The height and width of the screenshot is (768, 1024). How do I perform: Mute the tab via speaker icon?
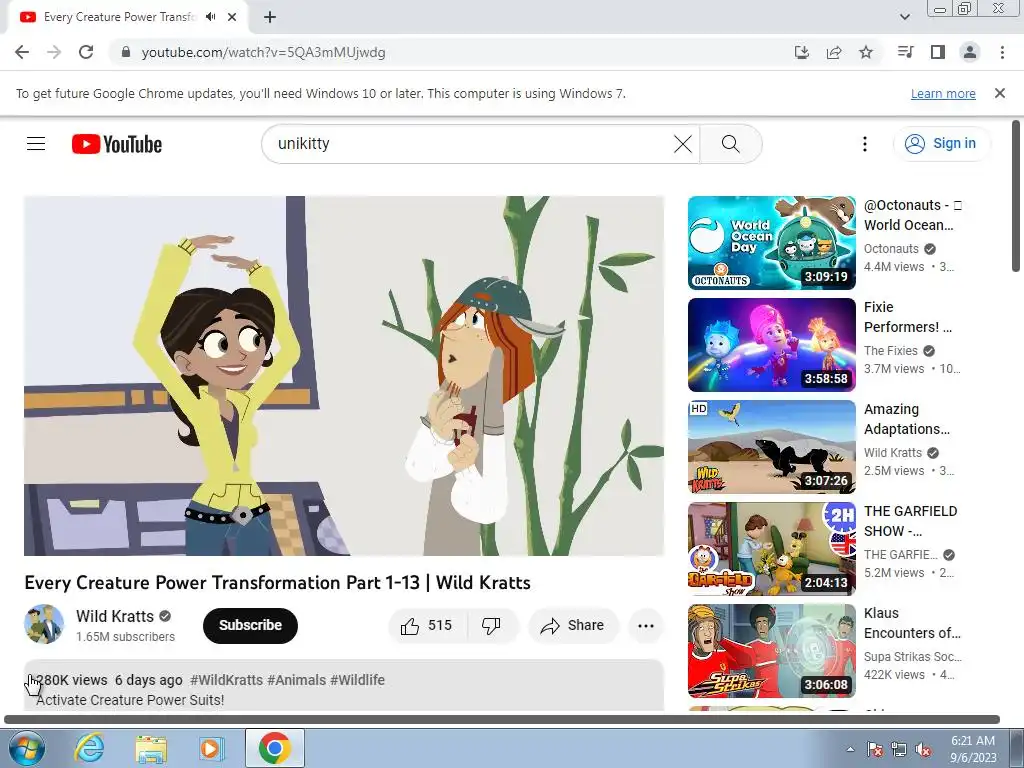[x=210, y=17]
